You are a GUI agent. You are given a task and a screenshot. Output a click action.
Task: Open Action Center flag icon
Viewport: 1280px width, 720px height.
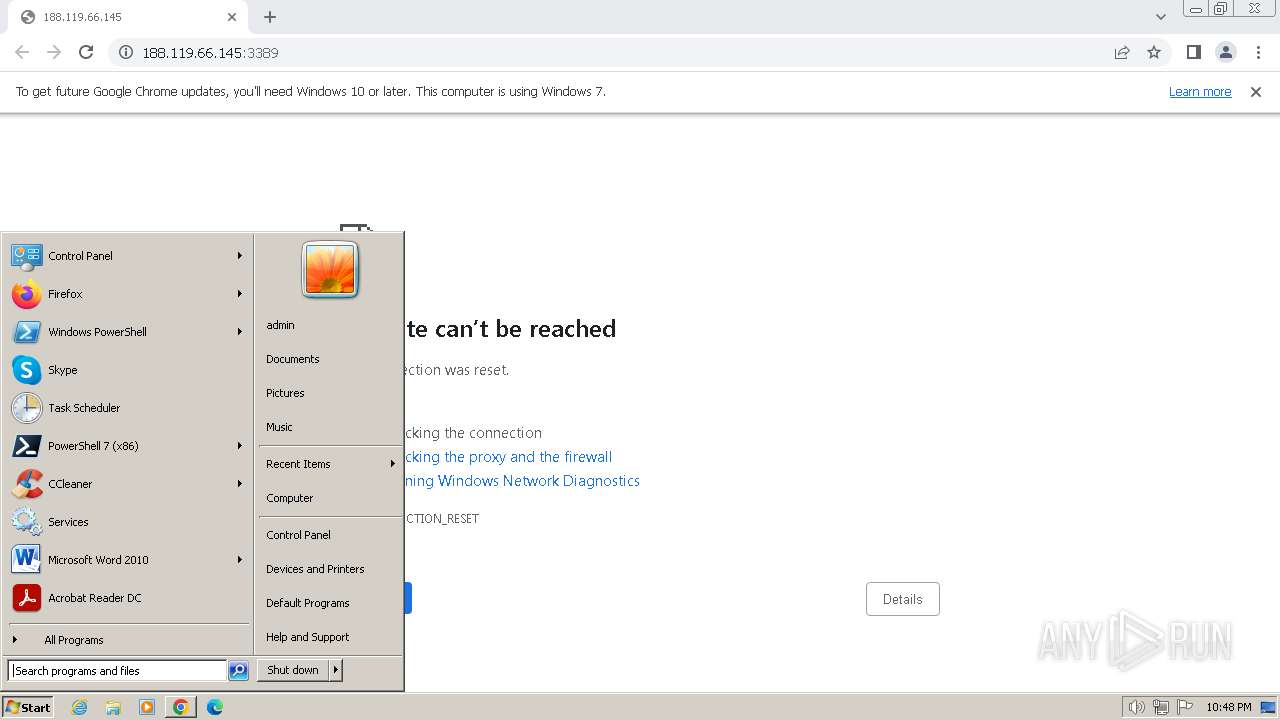pos(1185,707)
